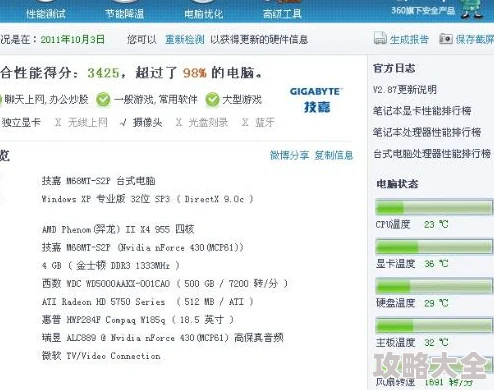Click the CPU温度 progress bar
This screenshot has width=494, height=390.
coord(434,207)
